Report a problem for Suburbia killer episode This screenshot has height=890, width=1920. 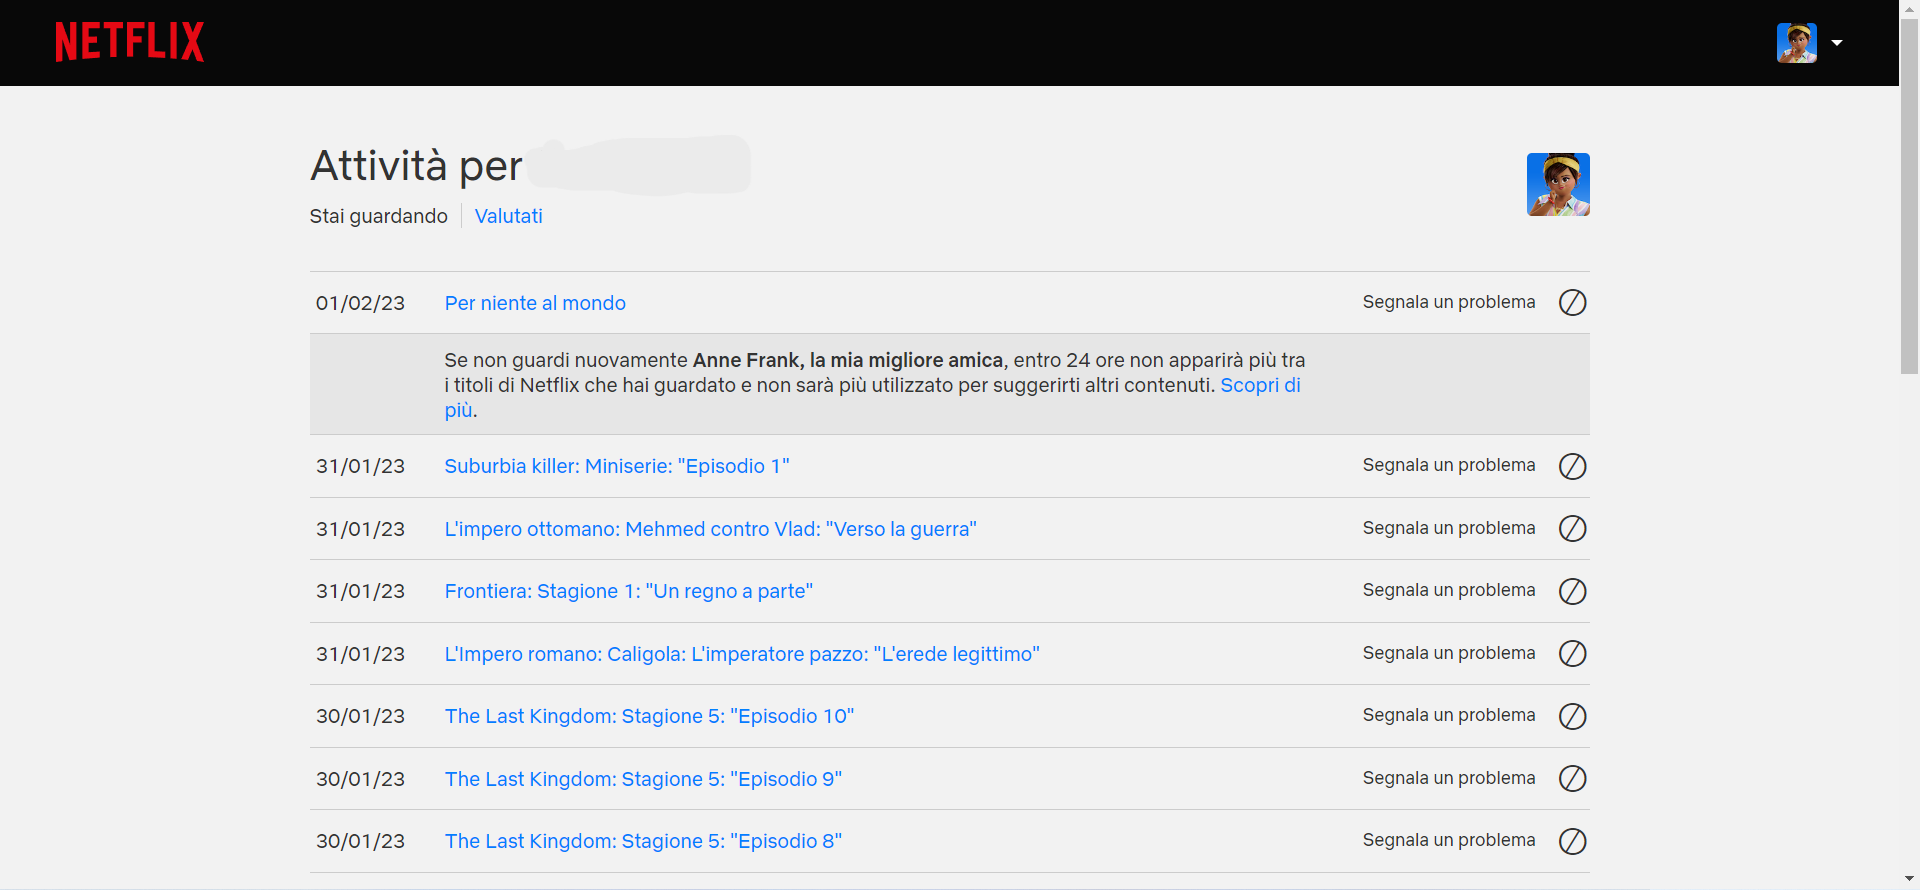[1448, 465]
